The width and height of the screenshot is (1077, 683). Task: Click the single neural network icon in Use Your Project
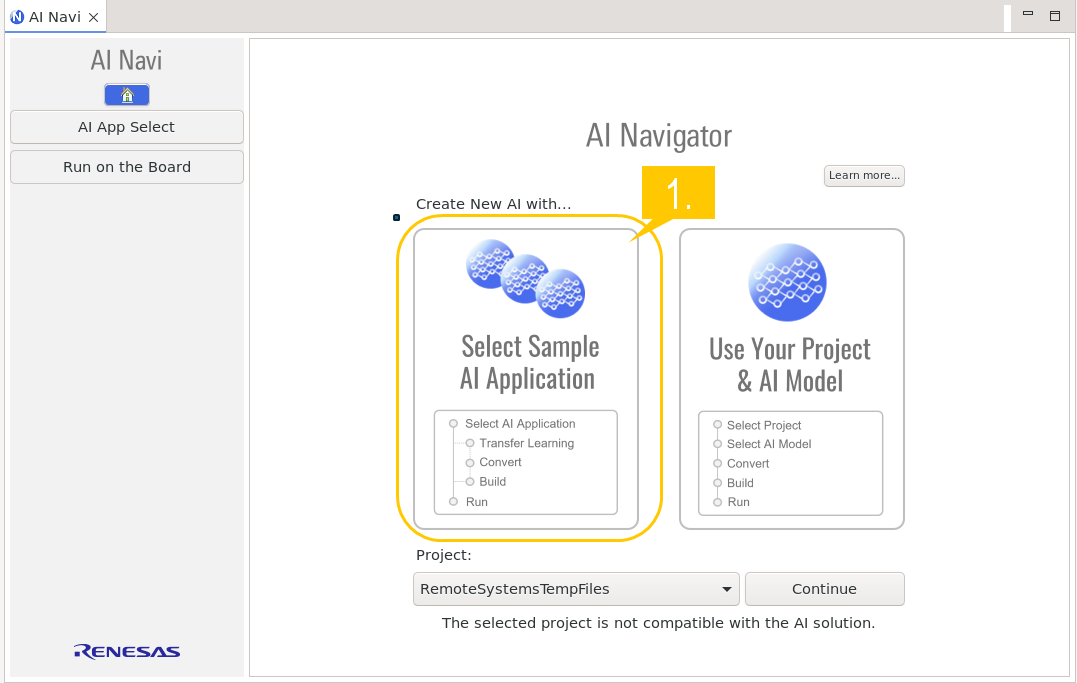click(788, 282)
